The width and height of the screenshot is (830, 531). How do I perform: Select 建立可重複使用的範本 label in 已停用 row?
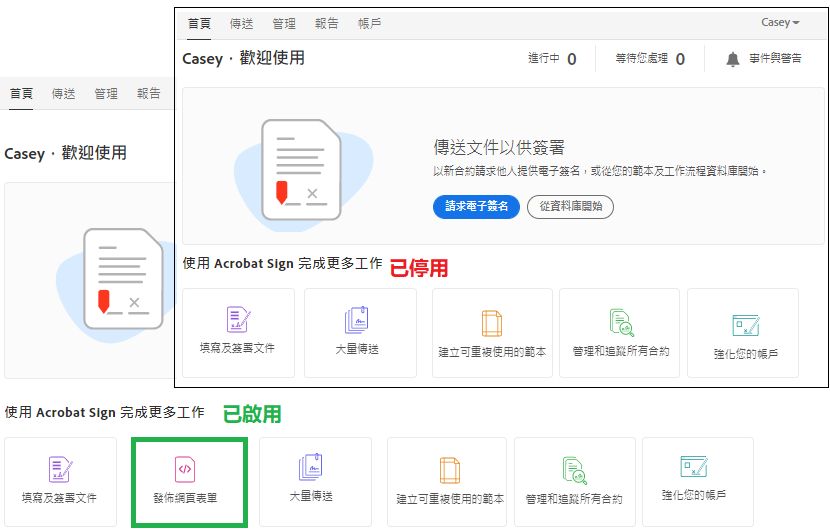point(492,352)
